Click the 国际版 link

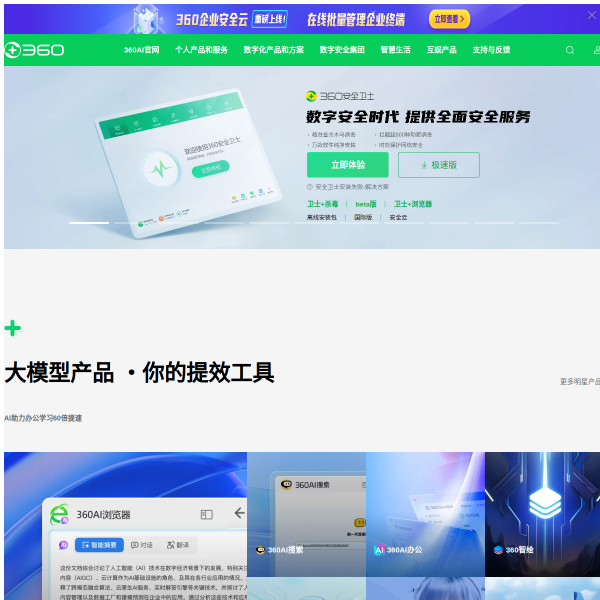point(363,217)
